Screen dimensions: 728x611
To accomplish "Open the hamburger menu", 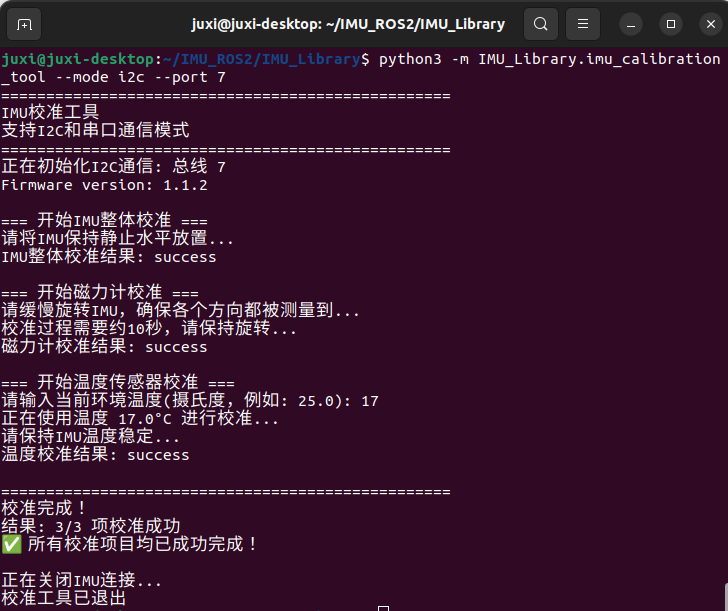I will tap(583, 24).
